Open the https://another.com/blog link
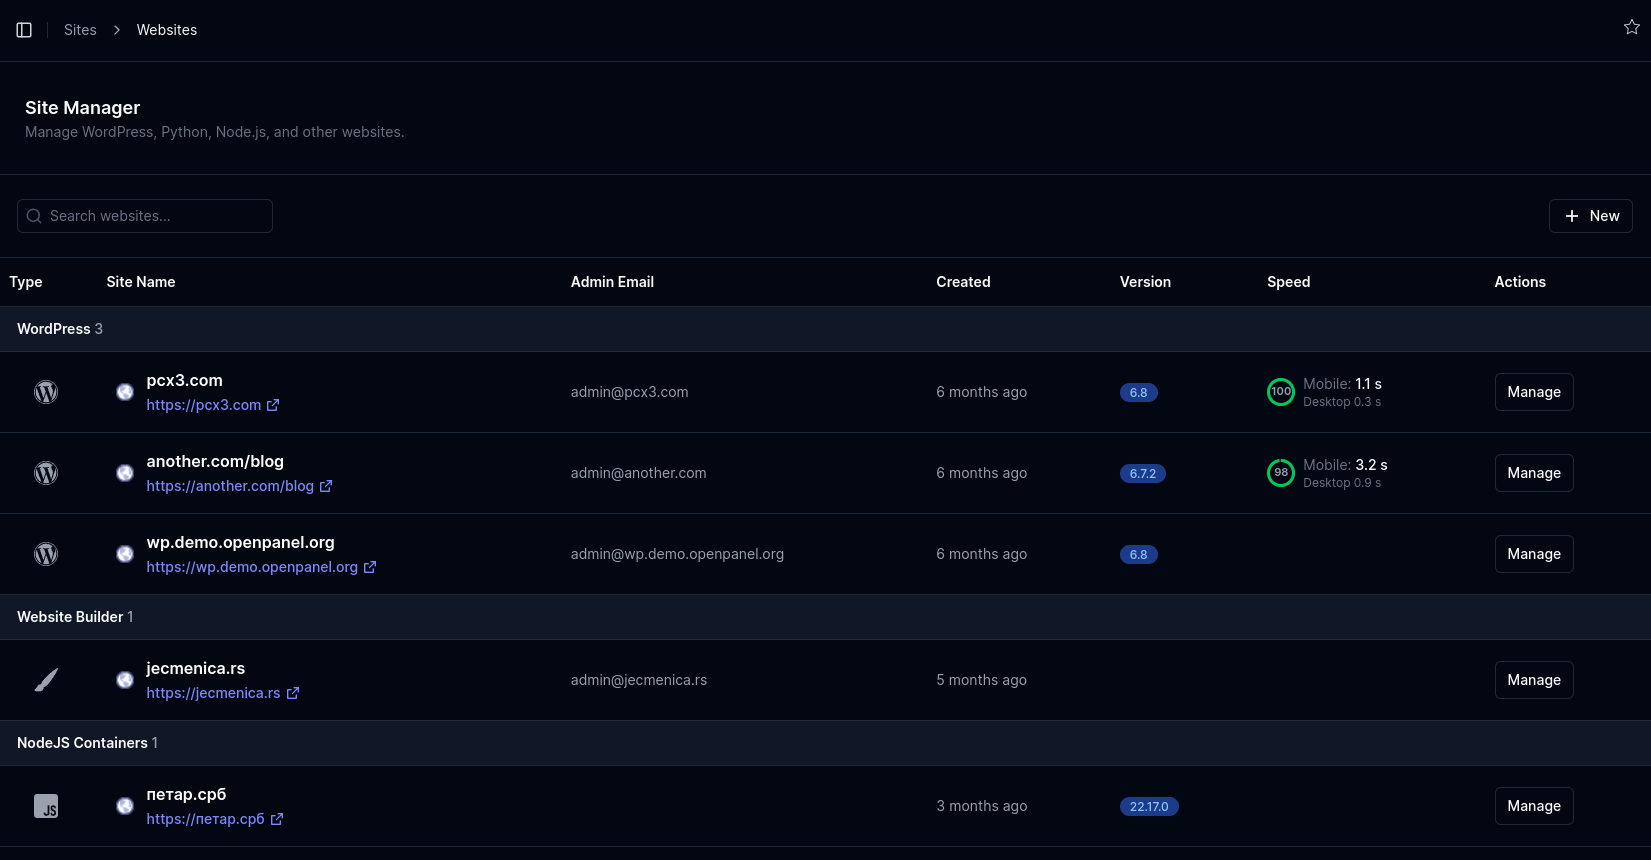1651x860 pixels. [230, 486]
